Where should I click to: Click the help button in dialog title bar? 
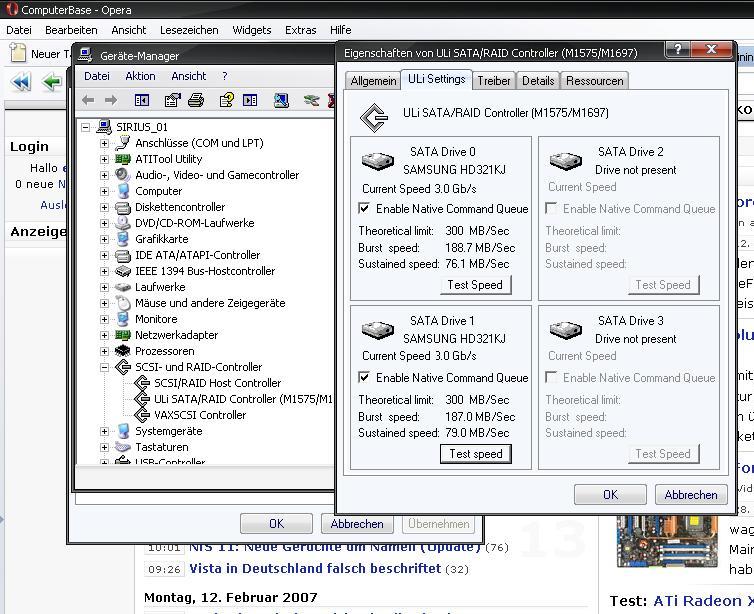click(x=678, y=49)
